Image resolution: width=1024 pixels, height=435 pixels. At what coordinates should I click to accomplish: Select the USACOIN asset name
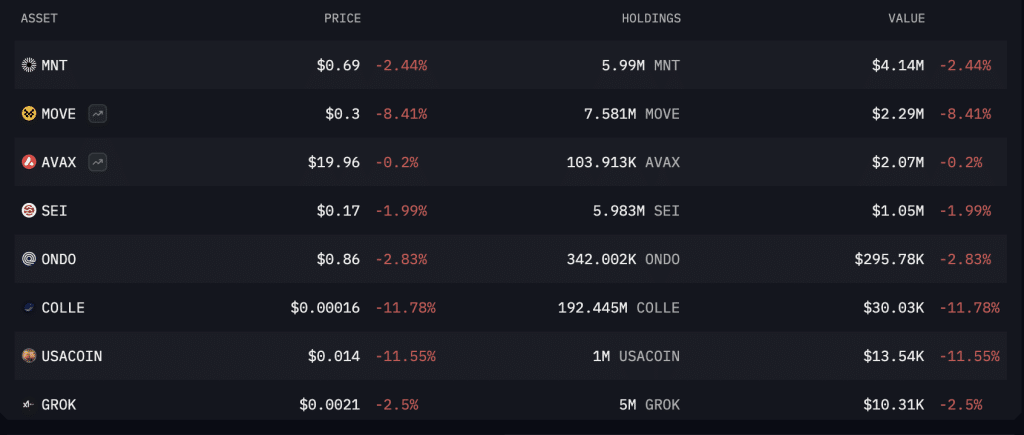pyautogui.click(x=72, y=356)
